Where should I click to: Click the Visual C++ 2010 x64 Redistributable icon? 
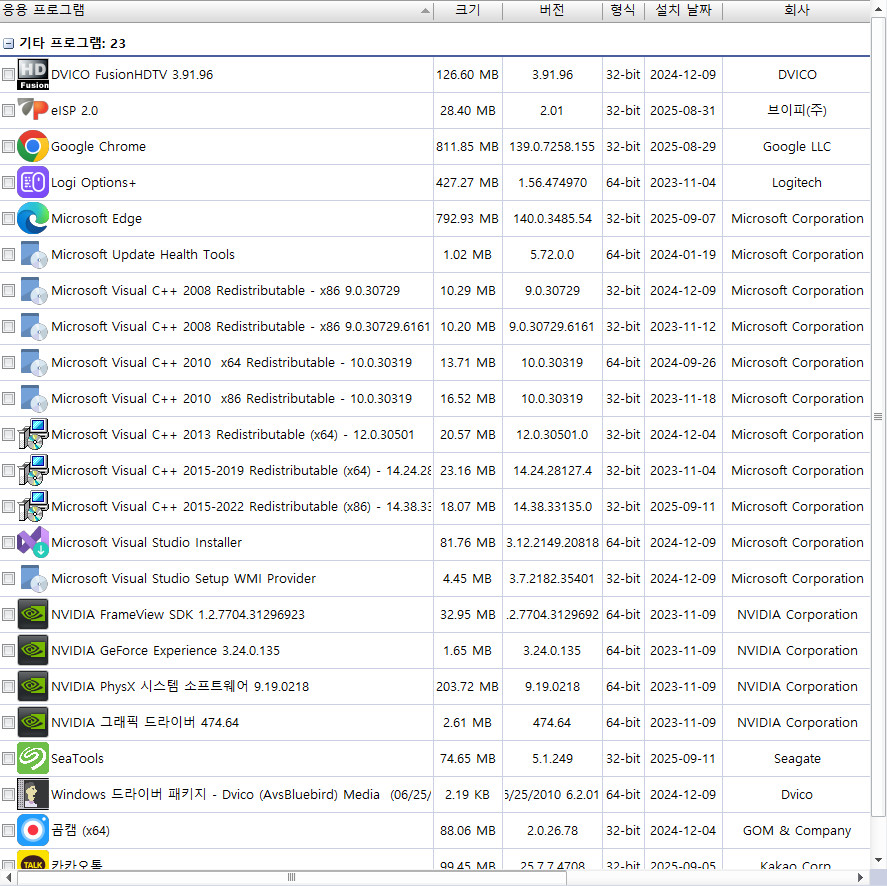coord(33,363)
